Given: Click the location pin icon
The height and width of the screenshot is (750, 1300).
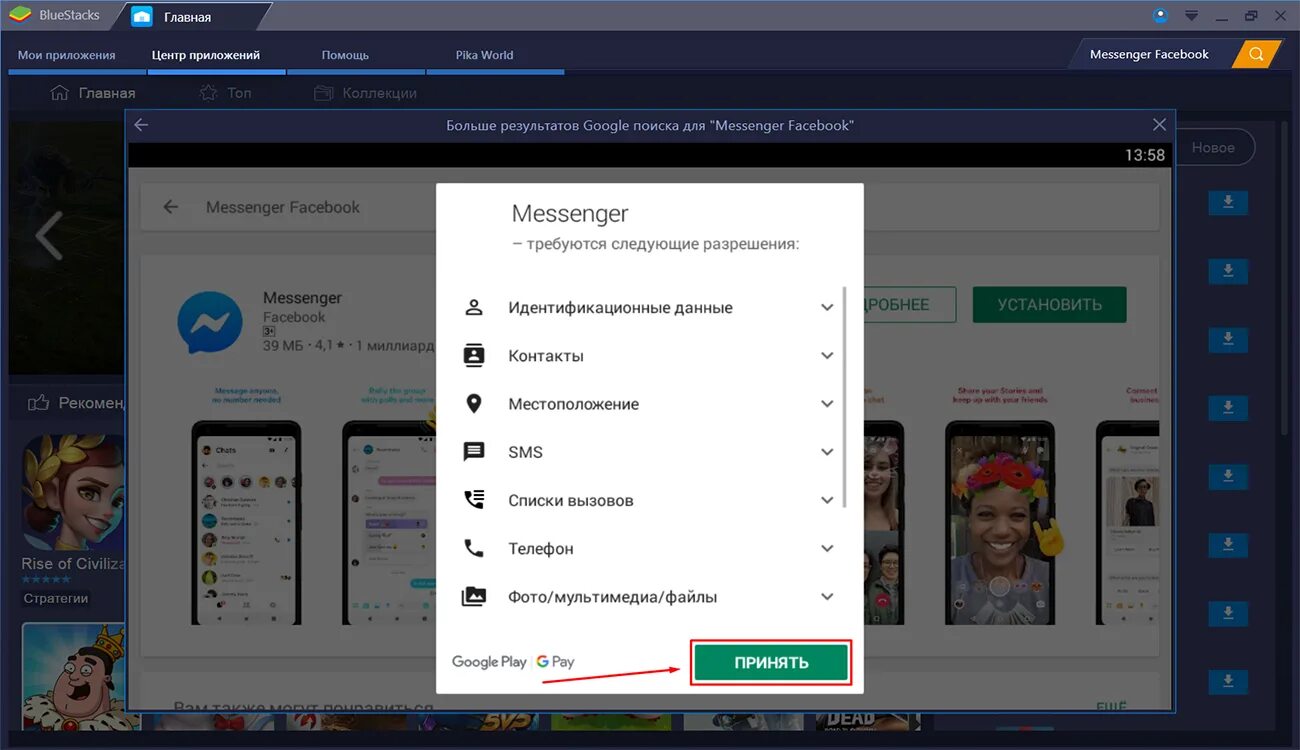Looking at the screenshot, I should pos(474,404).
